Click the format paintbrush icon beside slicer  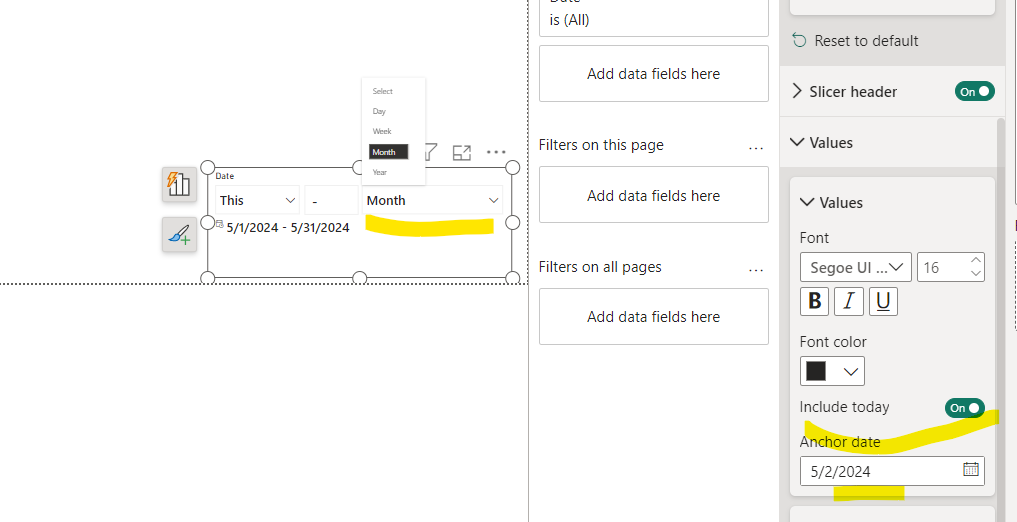[x=179, y=234]
